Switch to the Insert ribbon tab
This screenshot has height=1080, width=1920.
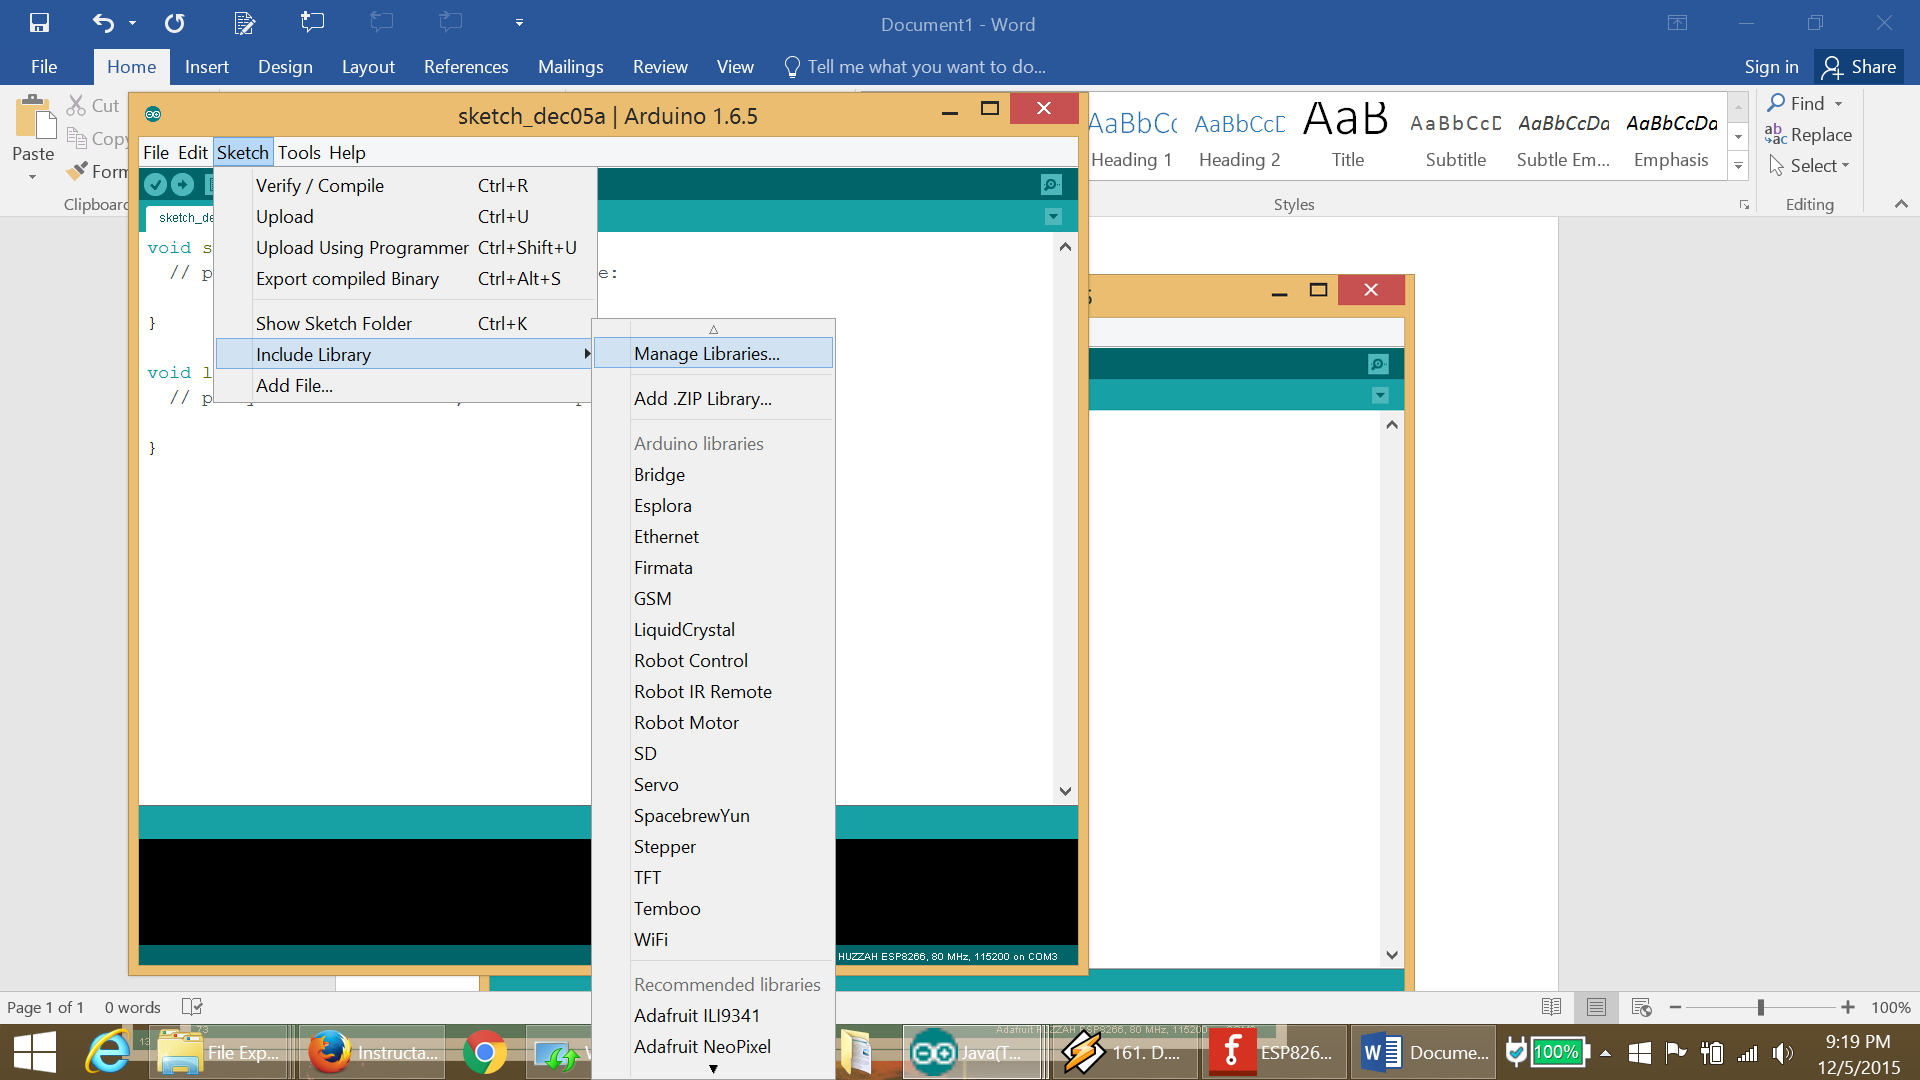tap(206, 66)
